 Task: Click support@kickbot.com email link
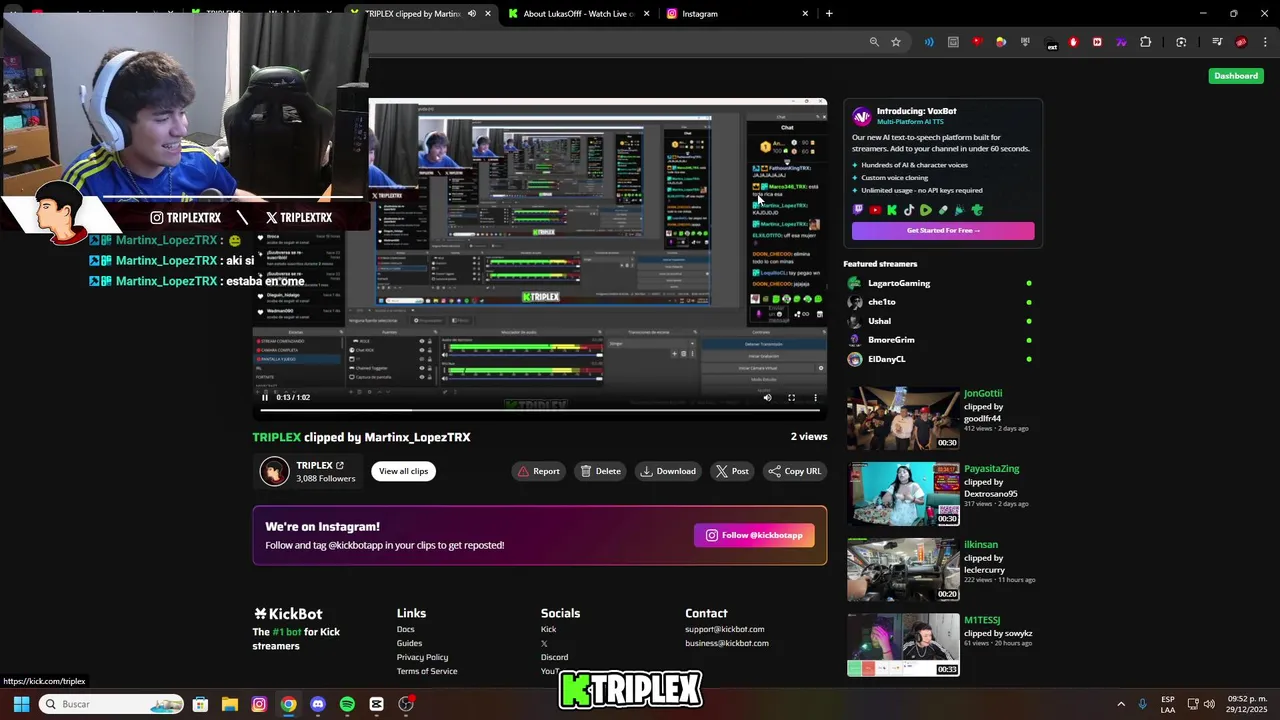click(x=724, y=629)
